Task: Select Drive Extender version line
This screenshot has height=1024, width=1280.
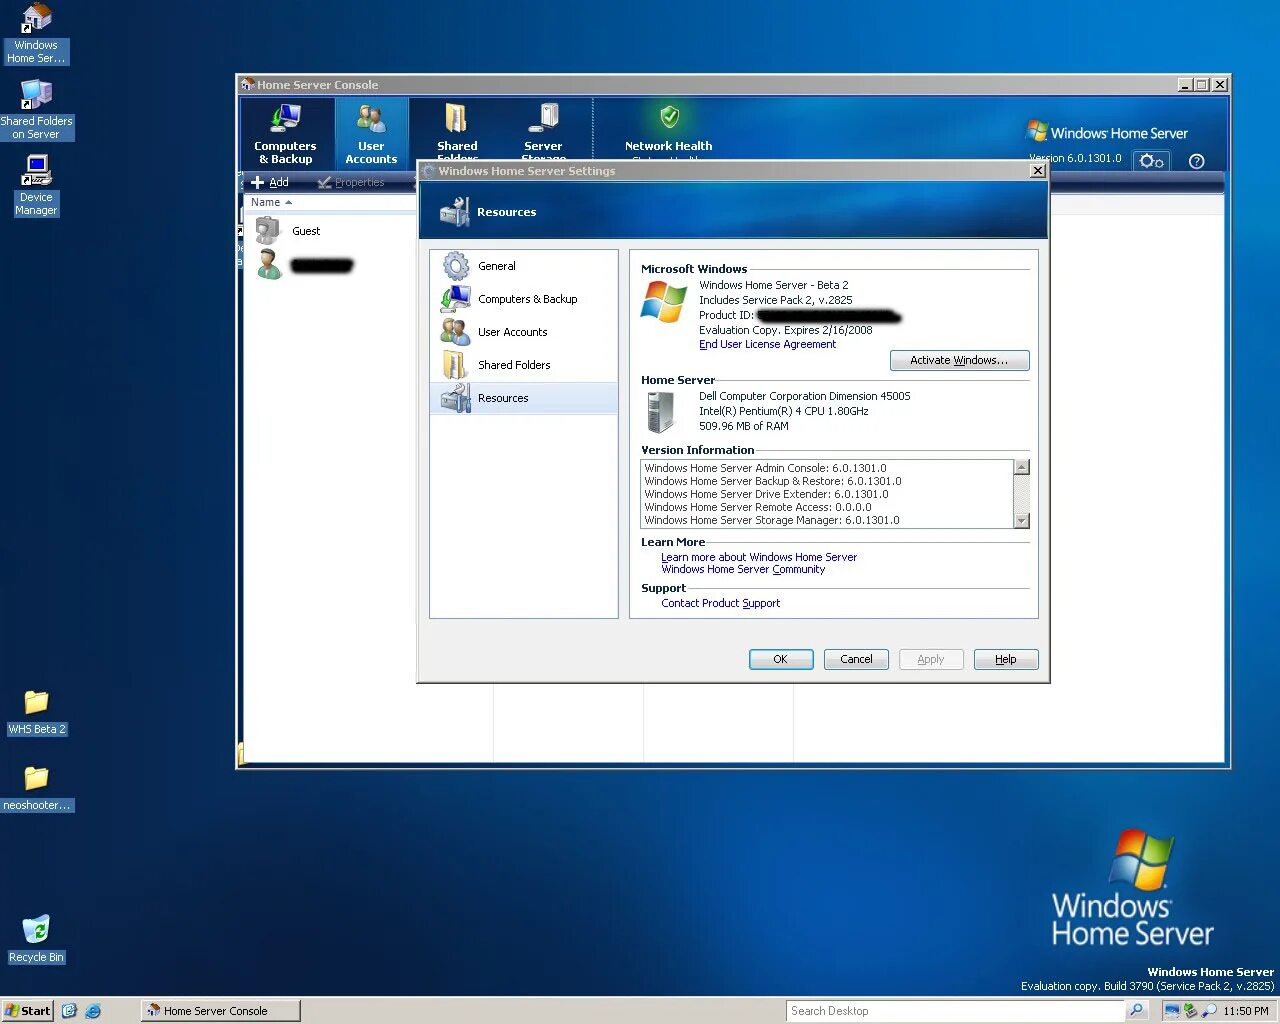Action: coord(766,494)
